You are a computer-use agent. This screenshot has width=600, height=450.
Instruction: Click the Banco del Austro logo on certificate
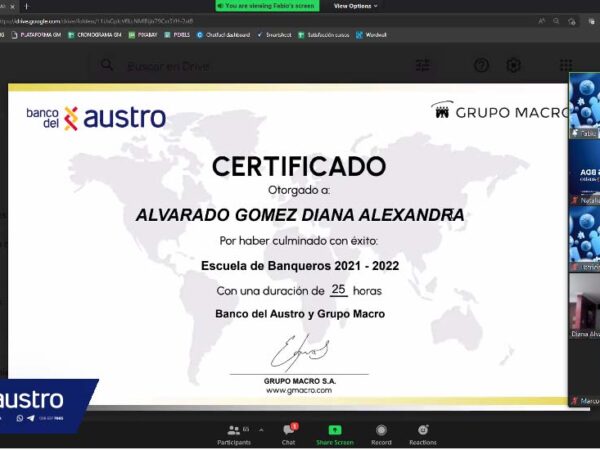pos(96,118)
